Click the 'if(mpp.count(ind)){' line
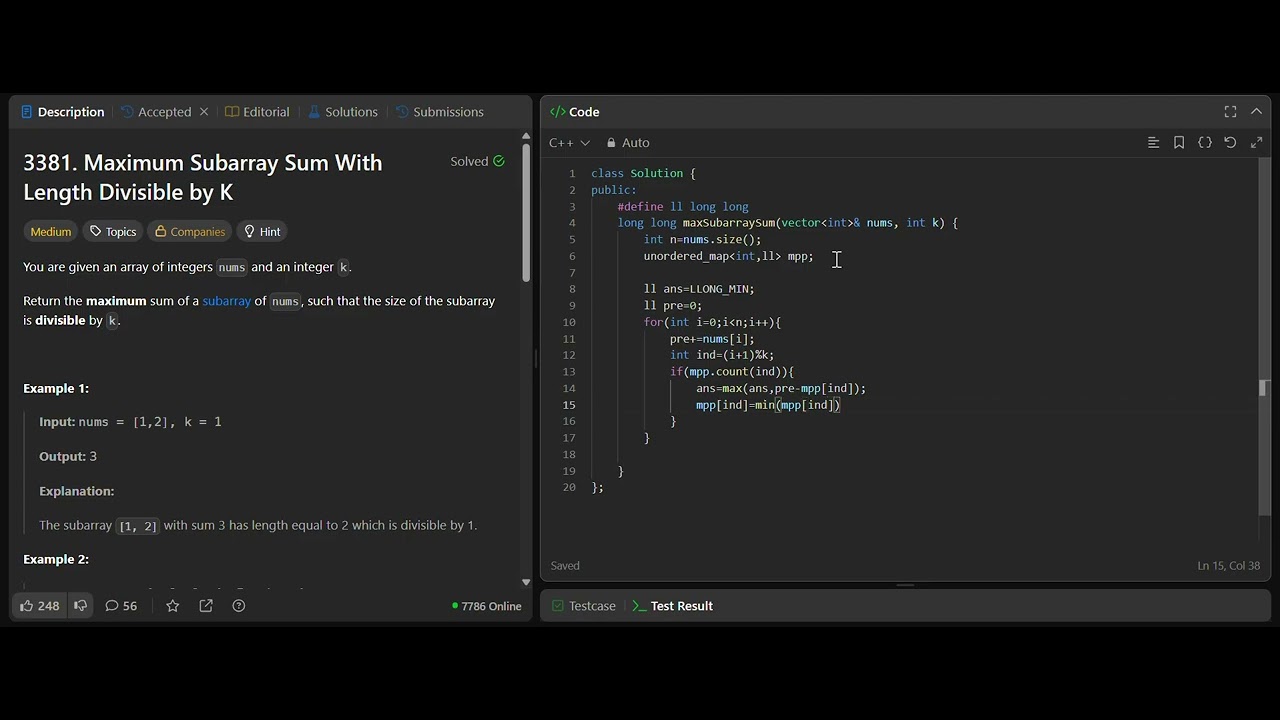The image size is (1280, 720). click(x=732, y=372)
